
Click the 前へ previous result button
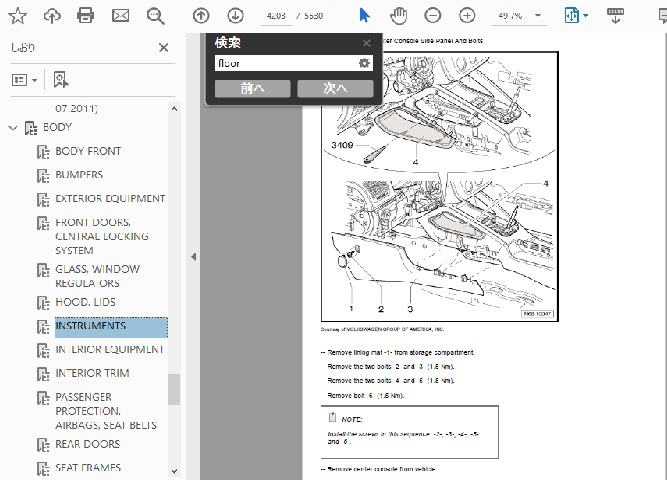pos(253,88)
